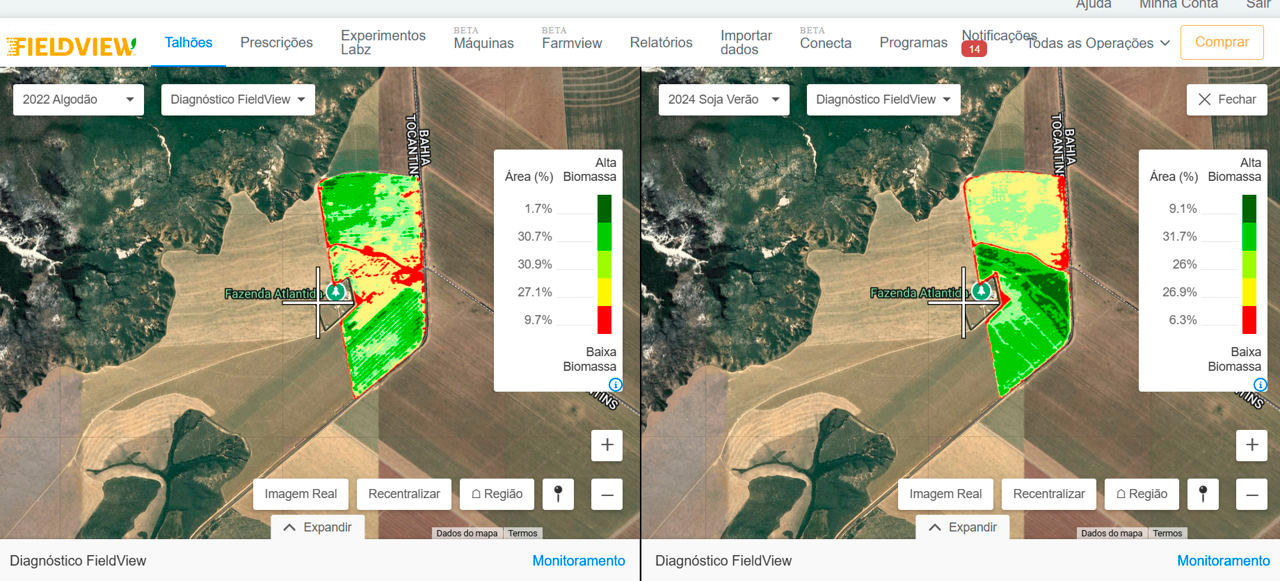Zoom in on the left map
This screenshot has width=1280, height=581.
coord(607,445)
